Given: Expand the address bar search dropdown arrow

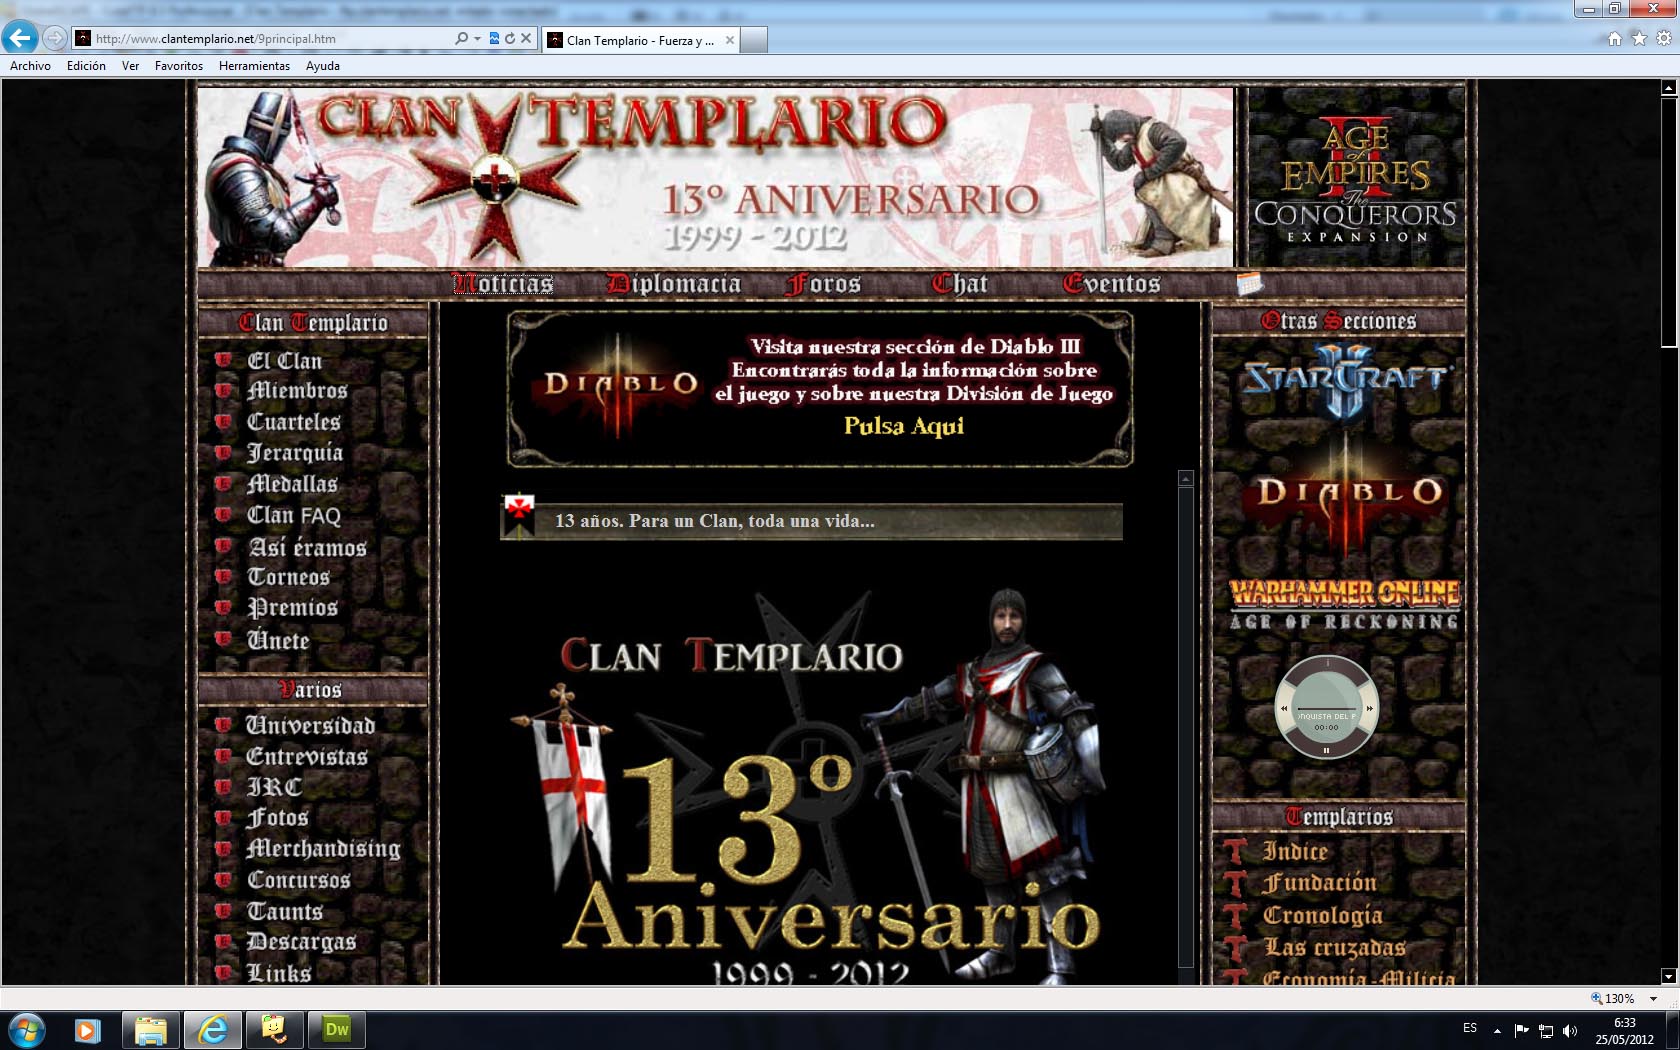Looking at the screenshot, I should pos(477,39).
